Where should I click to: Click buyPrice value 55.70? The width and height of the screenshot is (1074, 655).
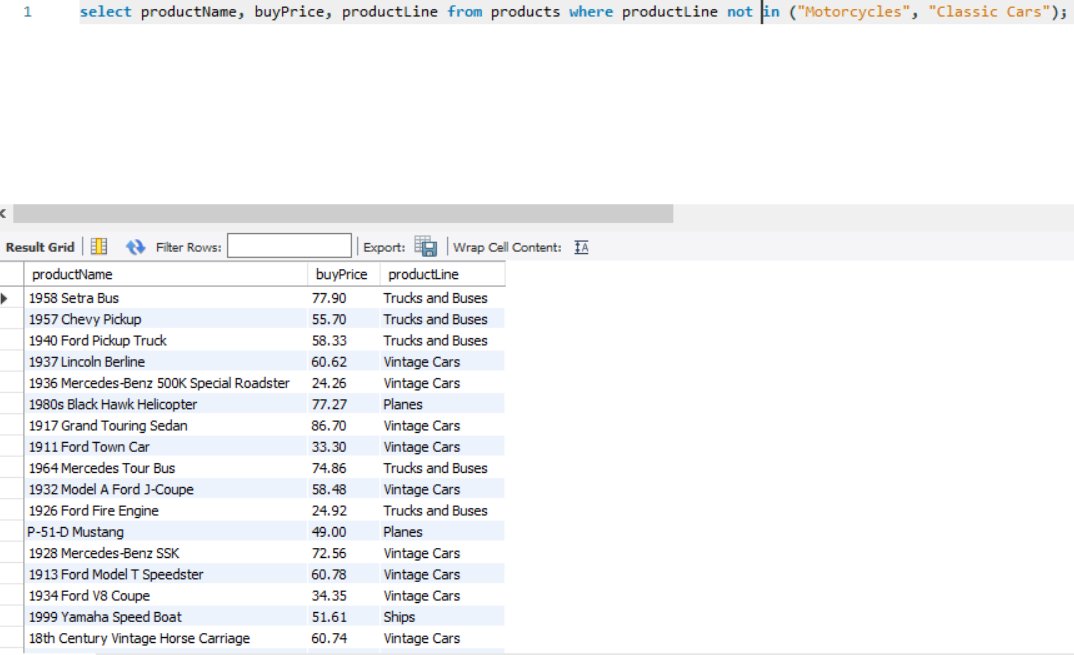344,319
